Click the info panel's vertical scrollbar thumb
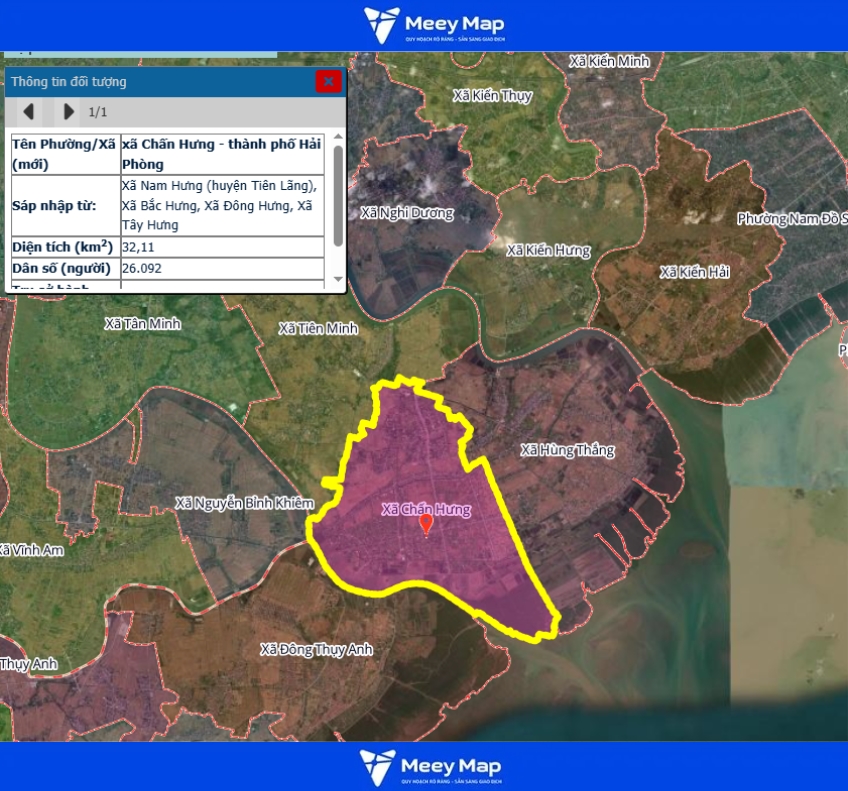This screenshot has height=791, width=848. [x=338, y=196]
